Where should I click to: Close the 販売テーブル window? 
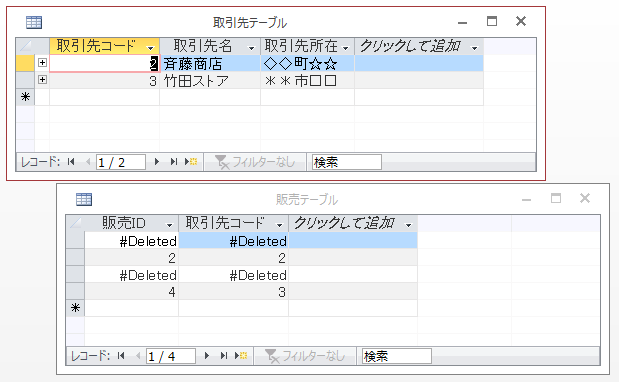click(585, 198)
